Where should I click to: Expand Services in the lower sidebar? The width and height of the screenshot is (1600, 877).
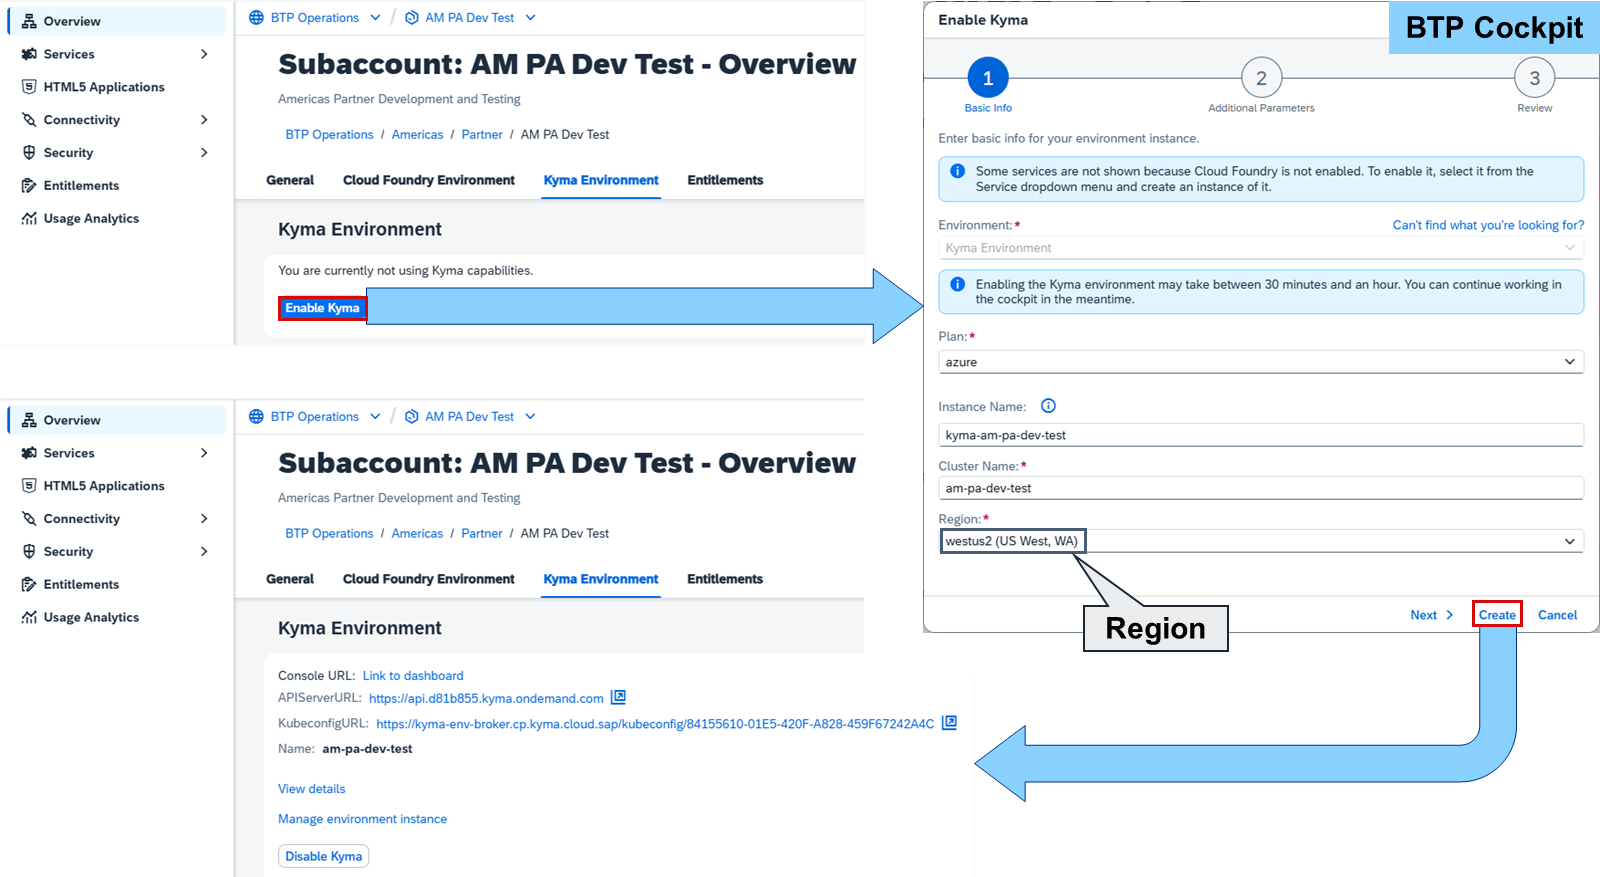click(204, 453)
